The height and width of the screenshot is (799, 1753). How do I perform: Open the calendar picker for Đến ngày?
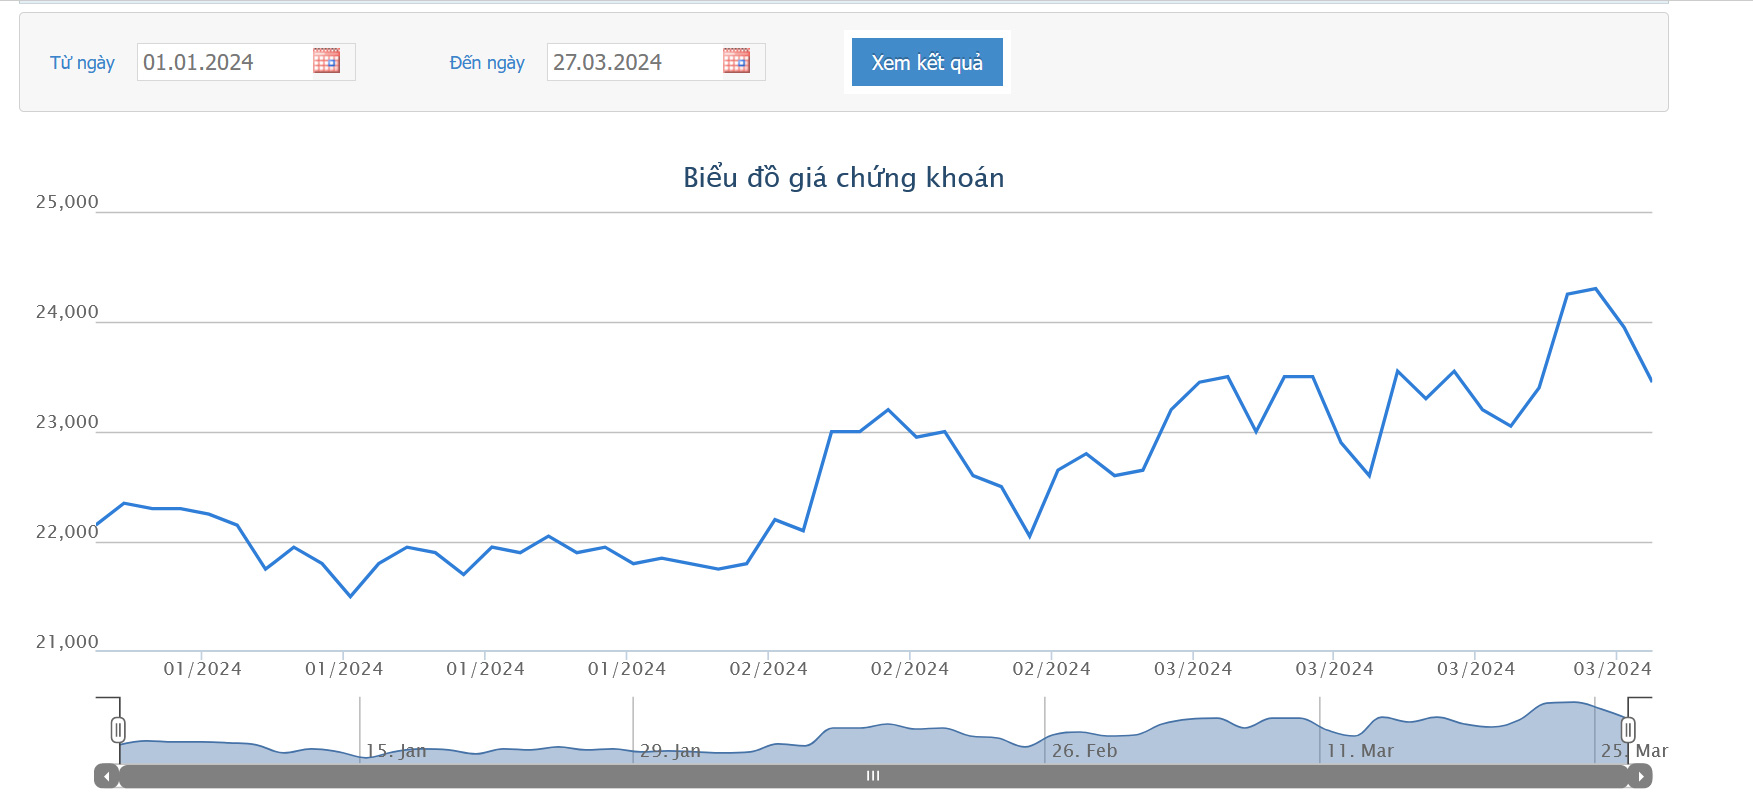(x=736, y=61)
